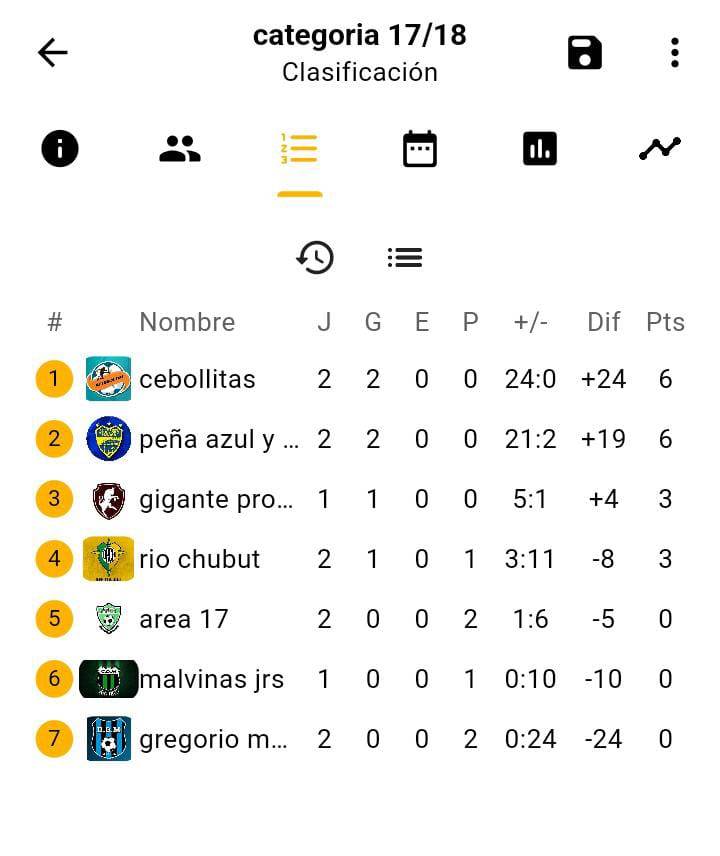Open the bar chart statistics tab

(x=540, y=148)
